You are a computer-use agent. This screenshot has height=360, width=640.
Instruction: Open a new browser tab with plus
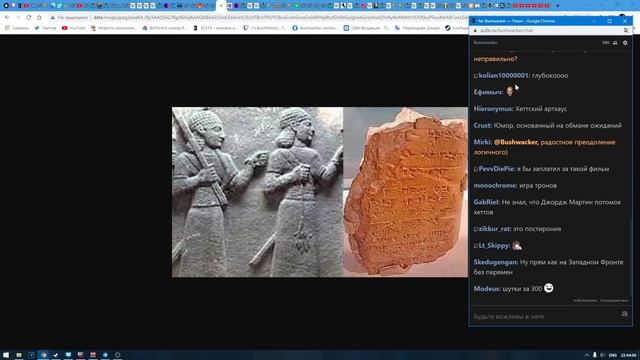pyautogui.click(x=558, y=6)
